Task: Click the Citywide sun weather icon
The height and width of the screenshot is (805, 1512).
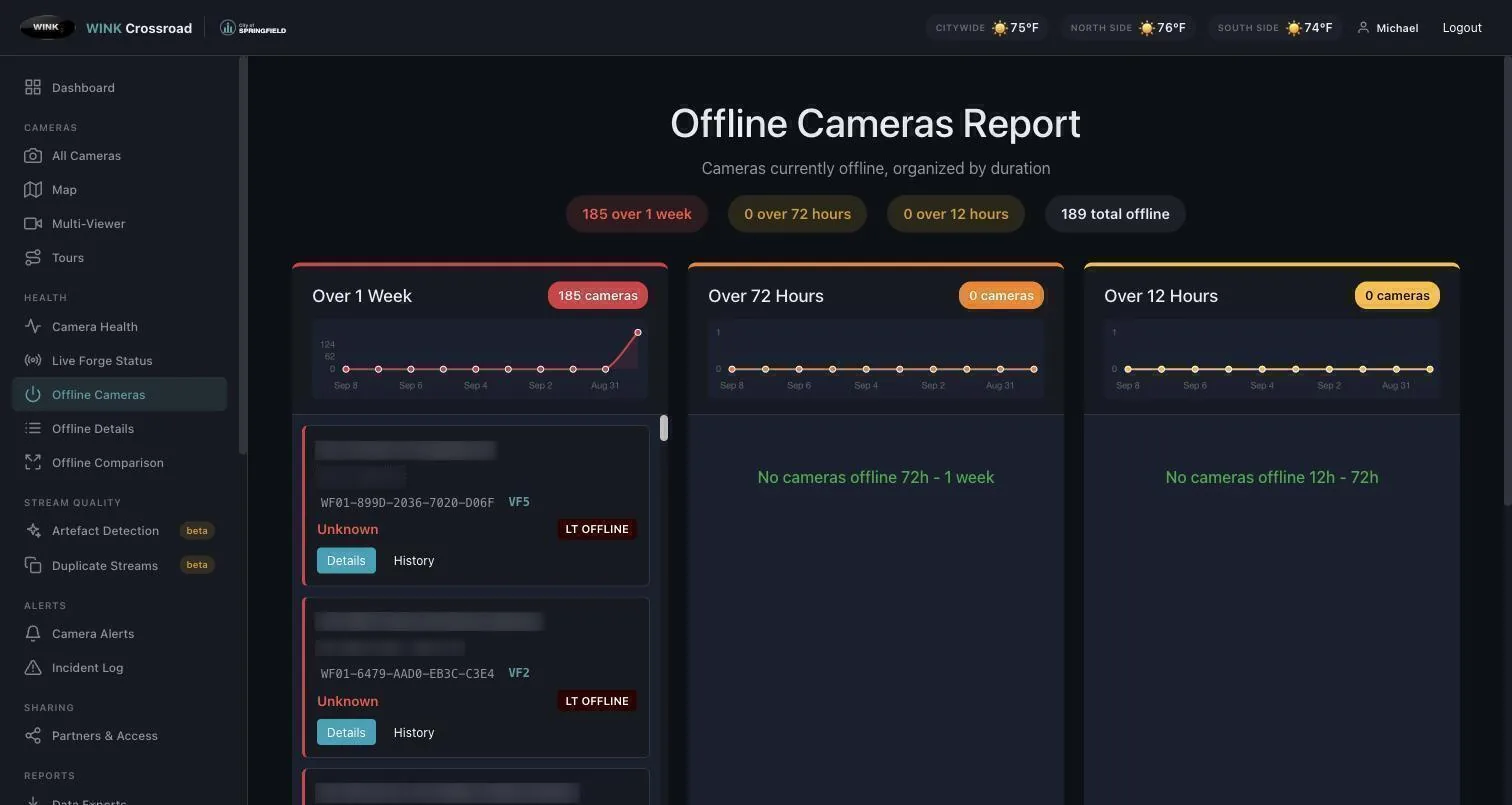Action: 999,28
